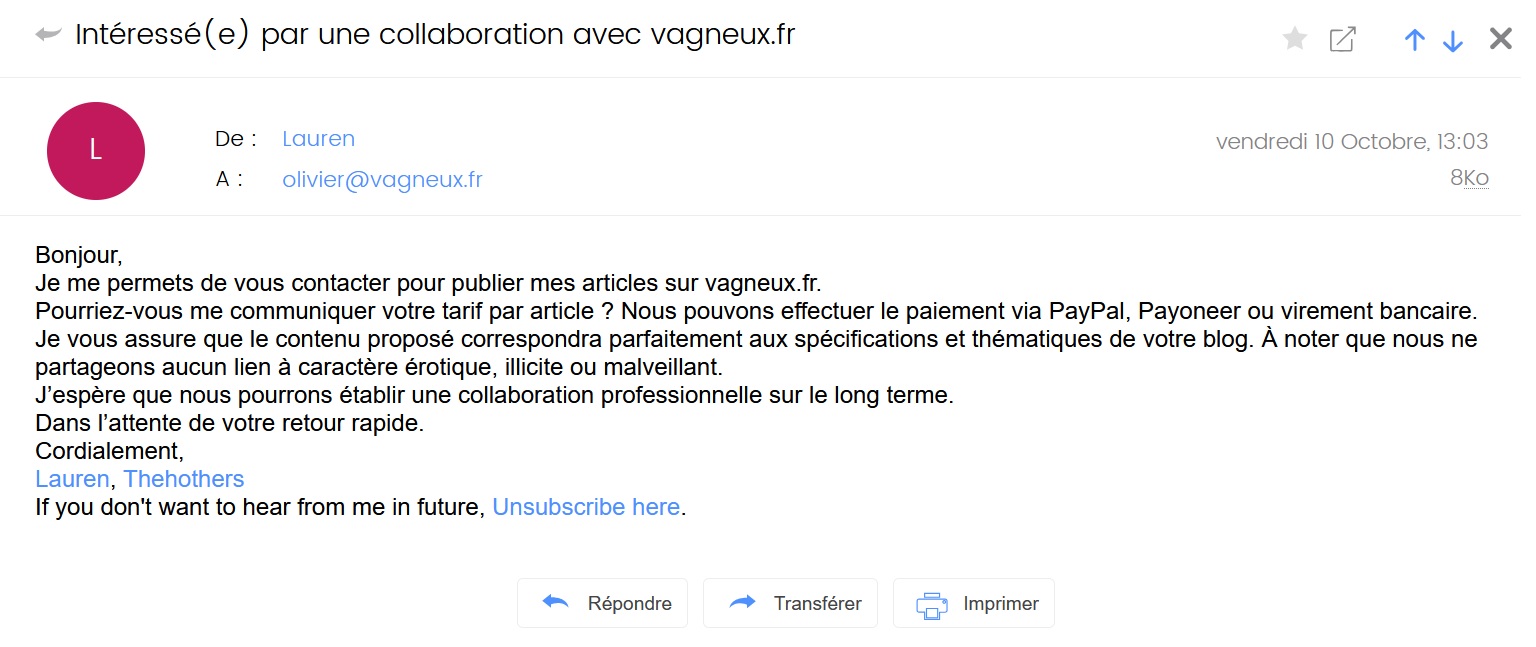Close the email with the X icon
The width and height of the screenshot is (1536, 647).
pyautogui.click(x=1501, y=39)
